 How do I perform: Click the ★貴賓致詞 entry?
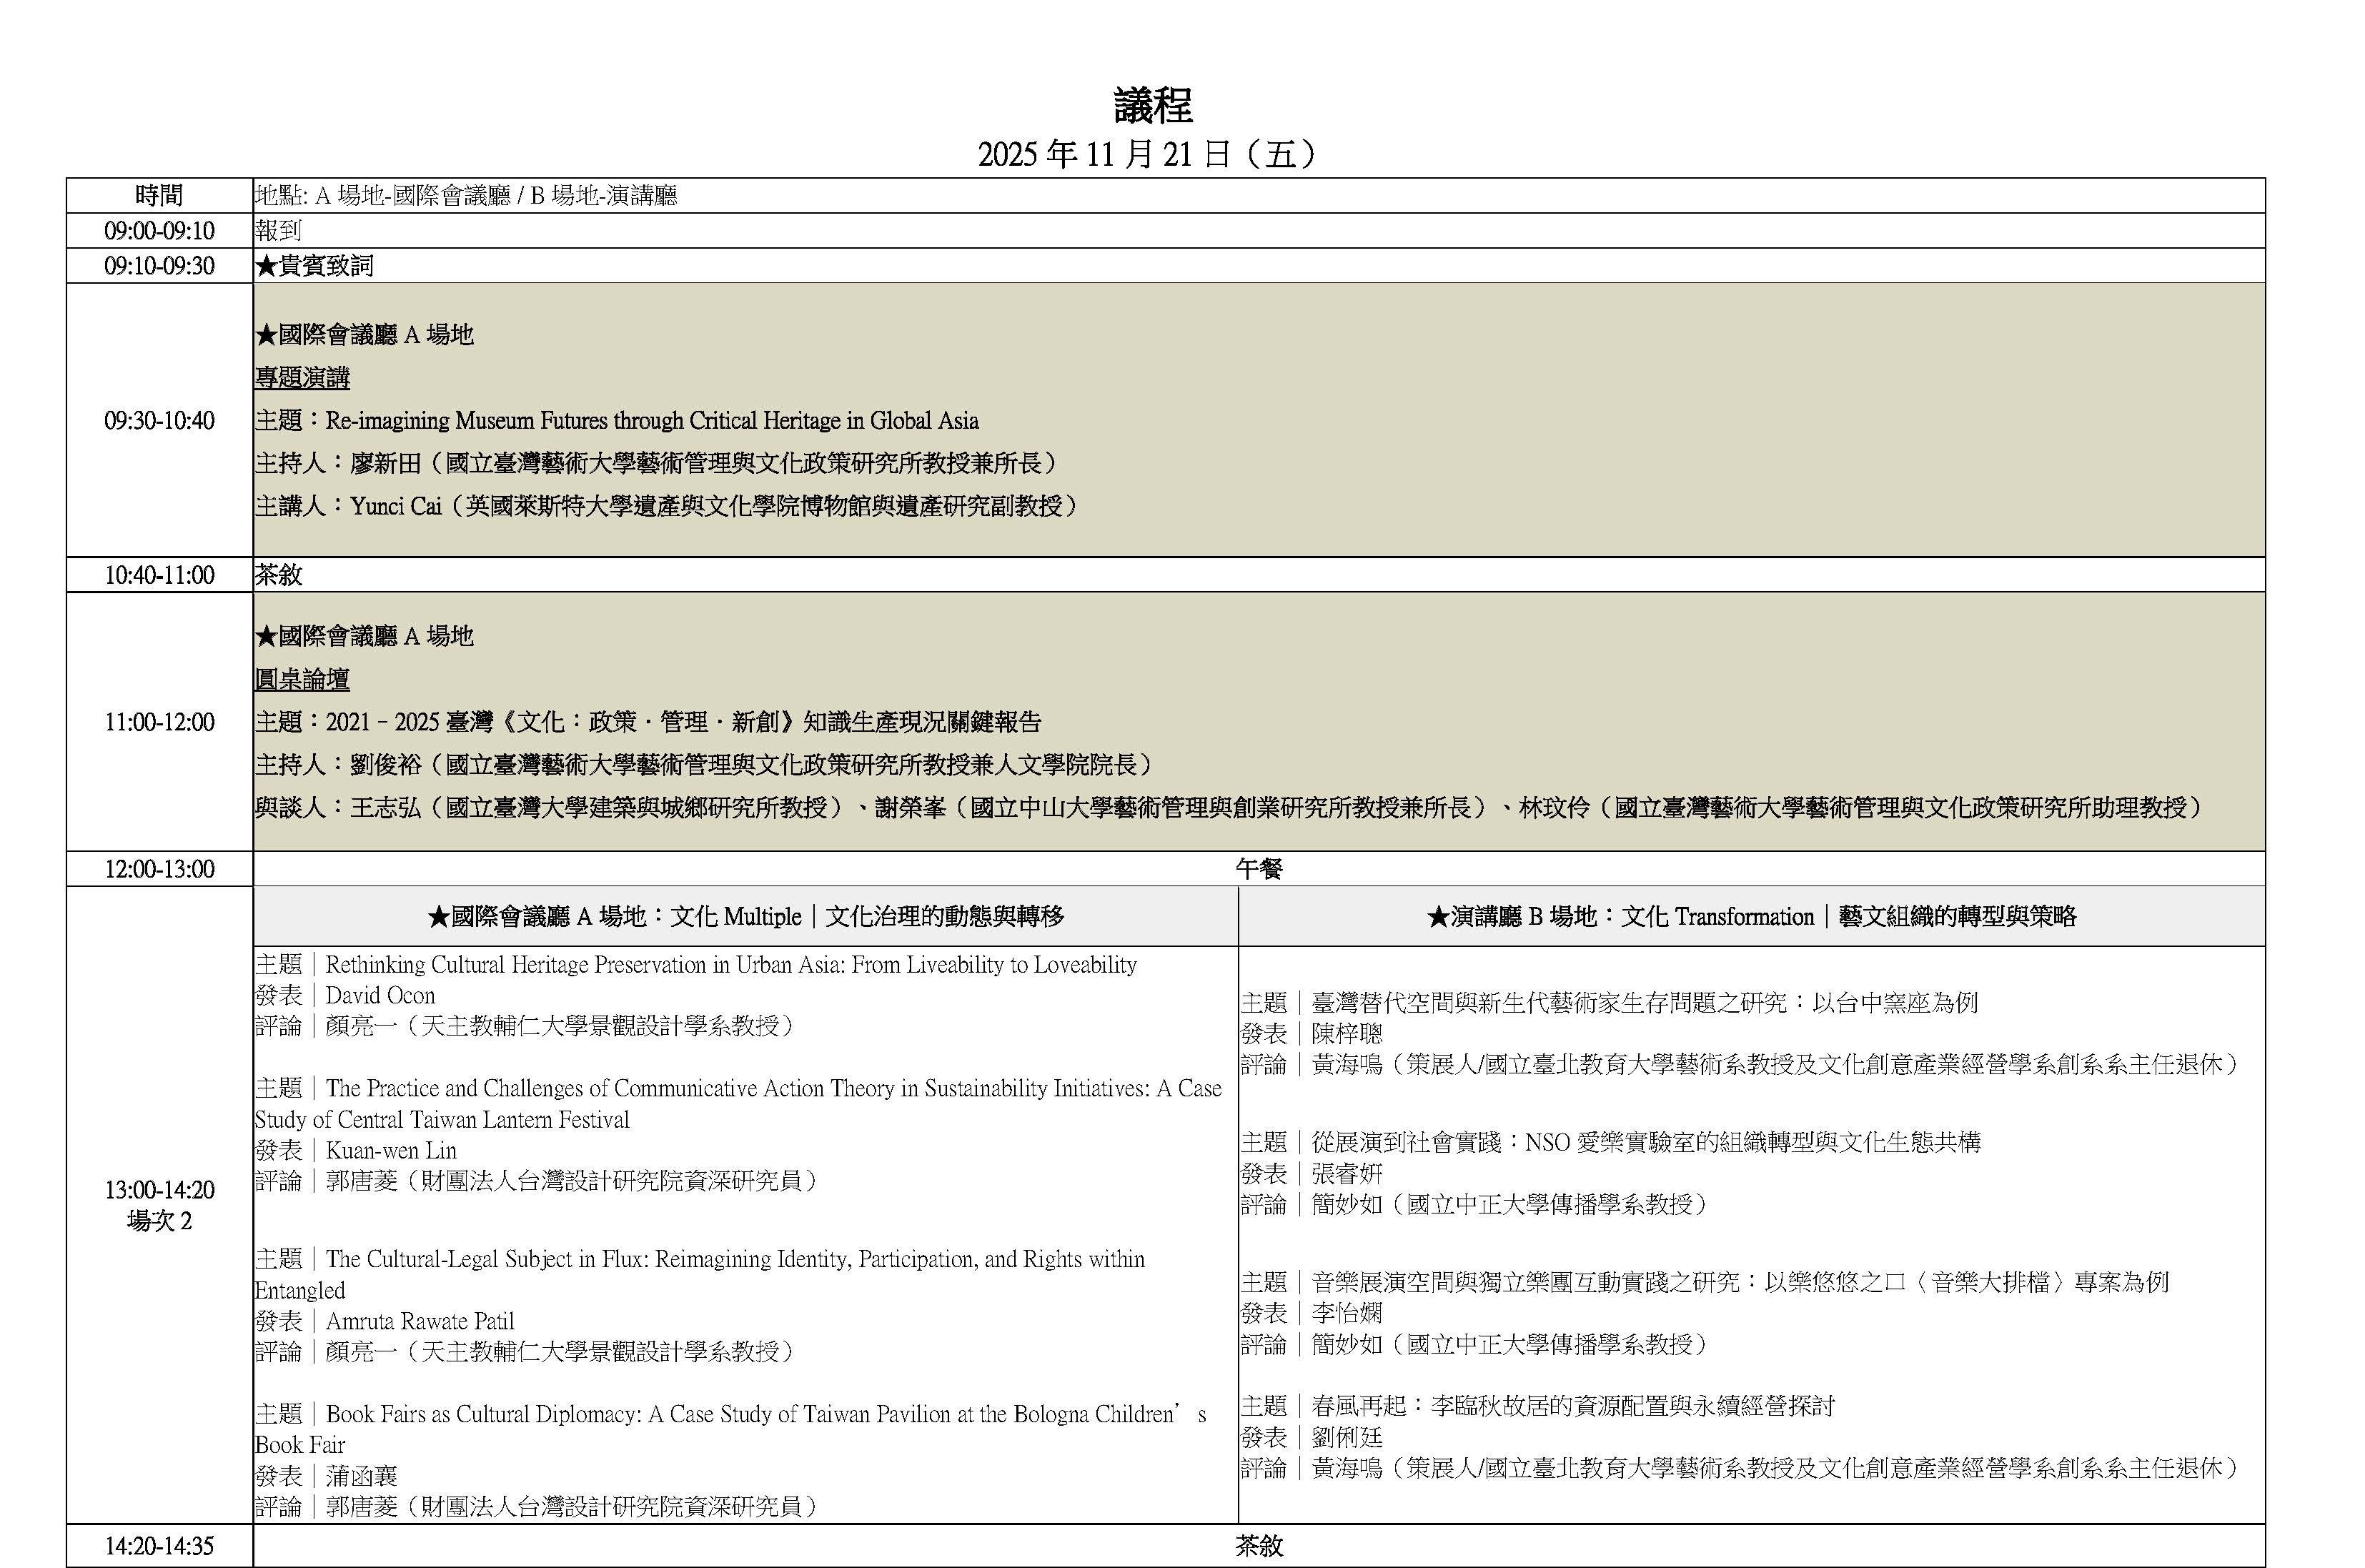coord(314,266)
